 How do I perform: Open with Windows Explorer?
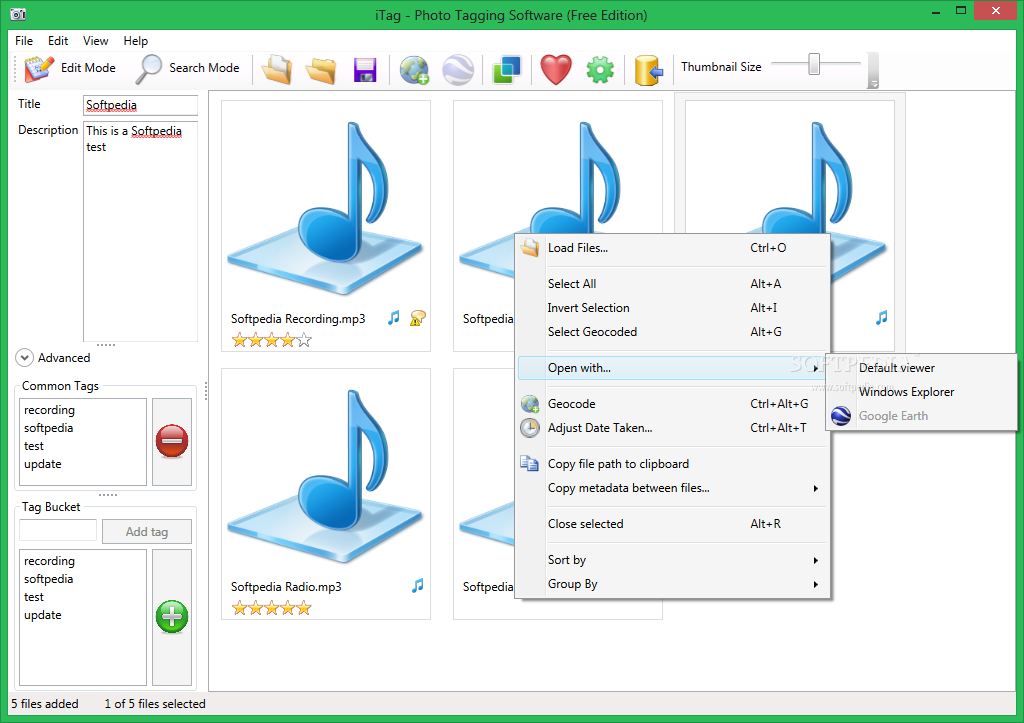point(921,392)
